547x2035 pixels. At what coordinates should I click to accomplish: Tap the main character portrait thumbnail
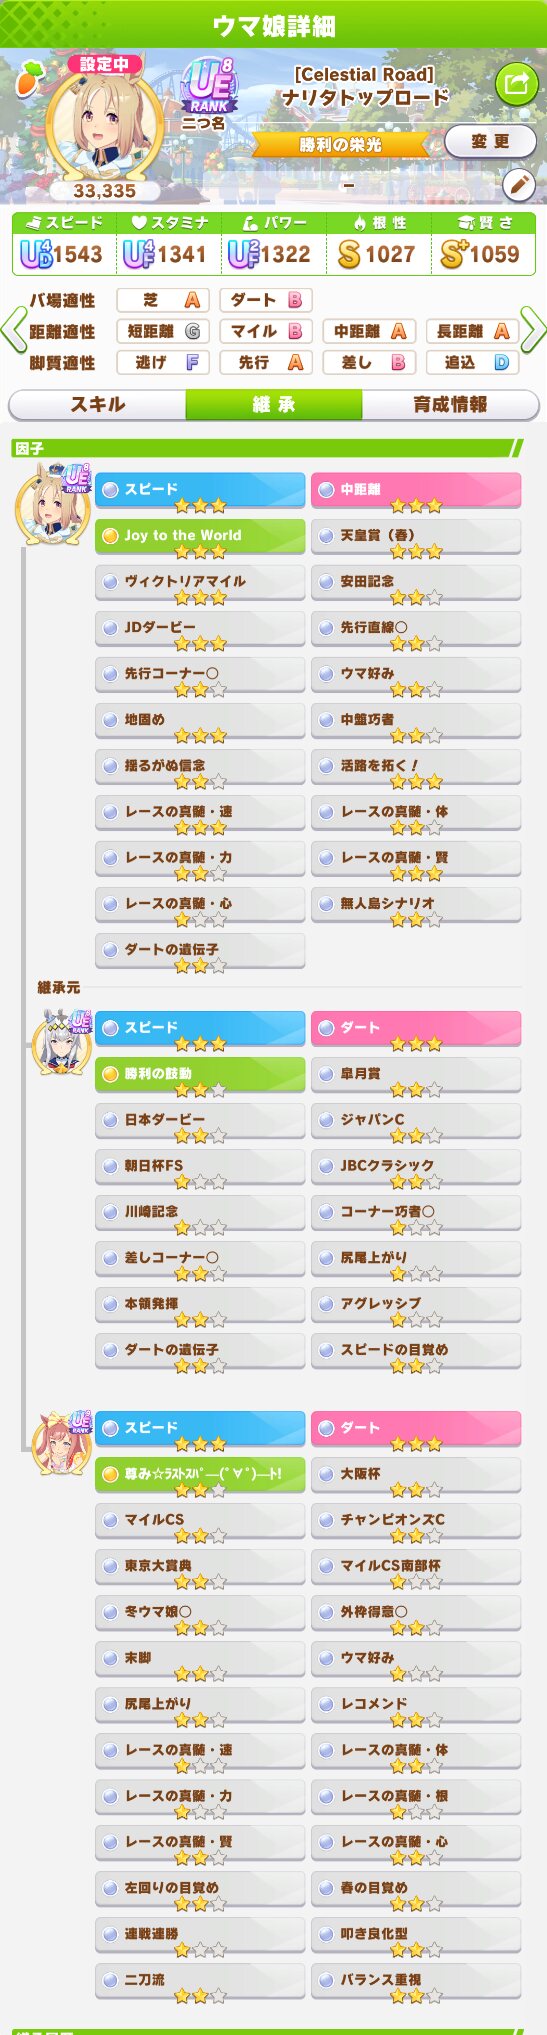click(x=104, y=125)
